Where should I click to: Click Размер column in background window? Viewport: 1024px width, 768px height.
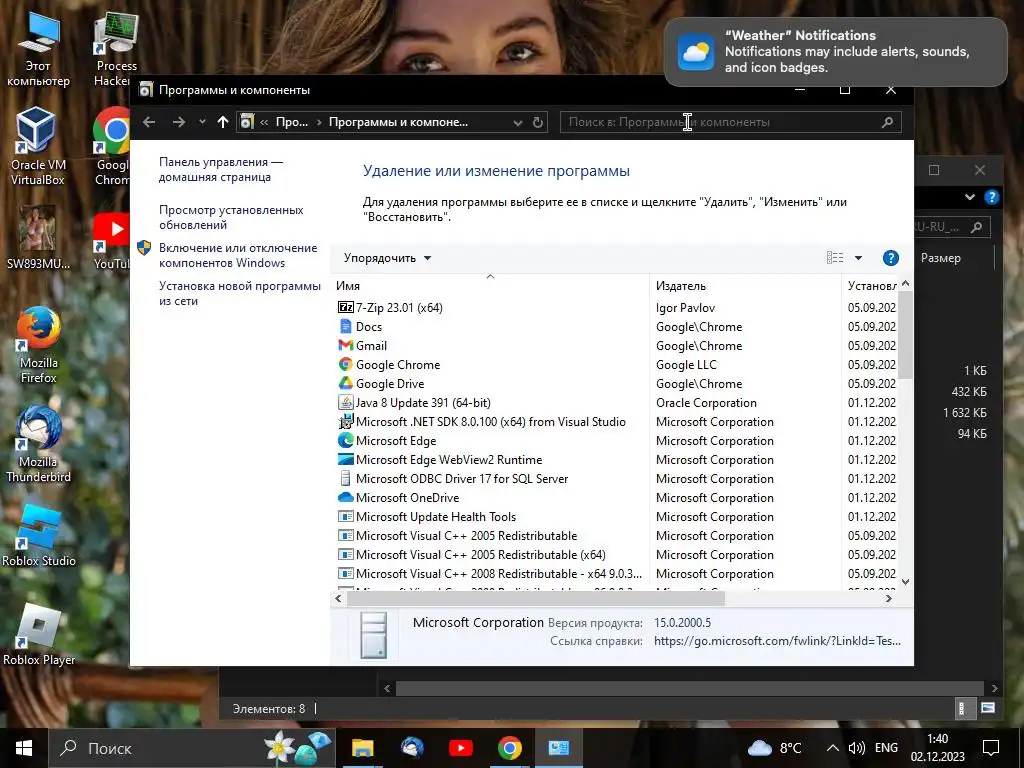(x=940, y=258)
